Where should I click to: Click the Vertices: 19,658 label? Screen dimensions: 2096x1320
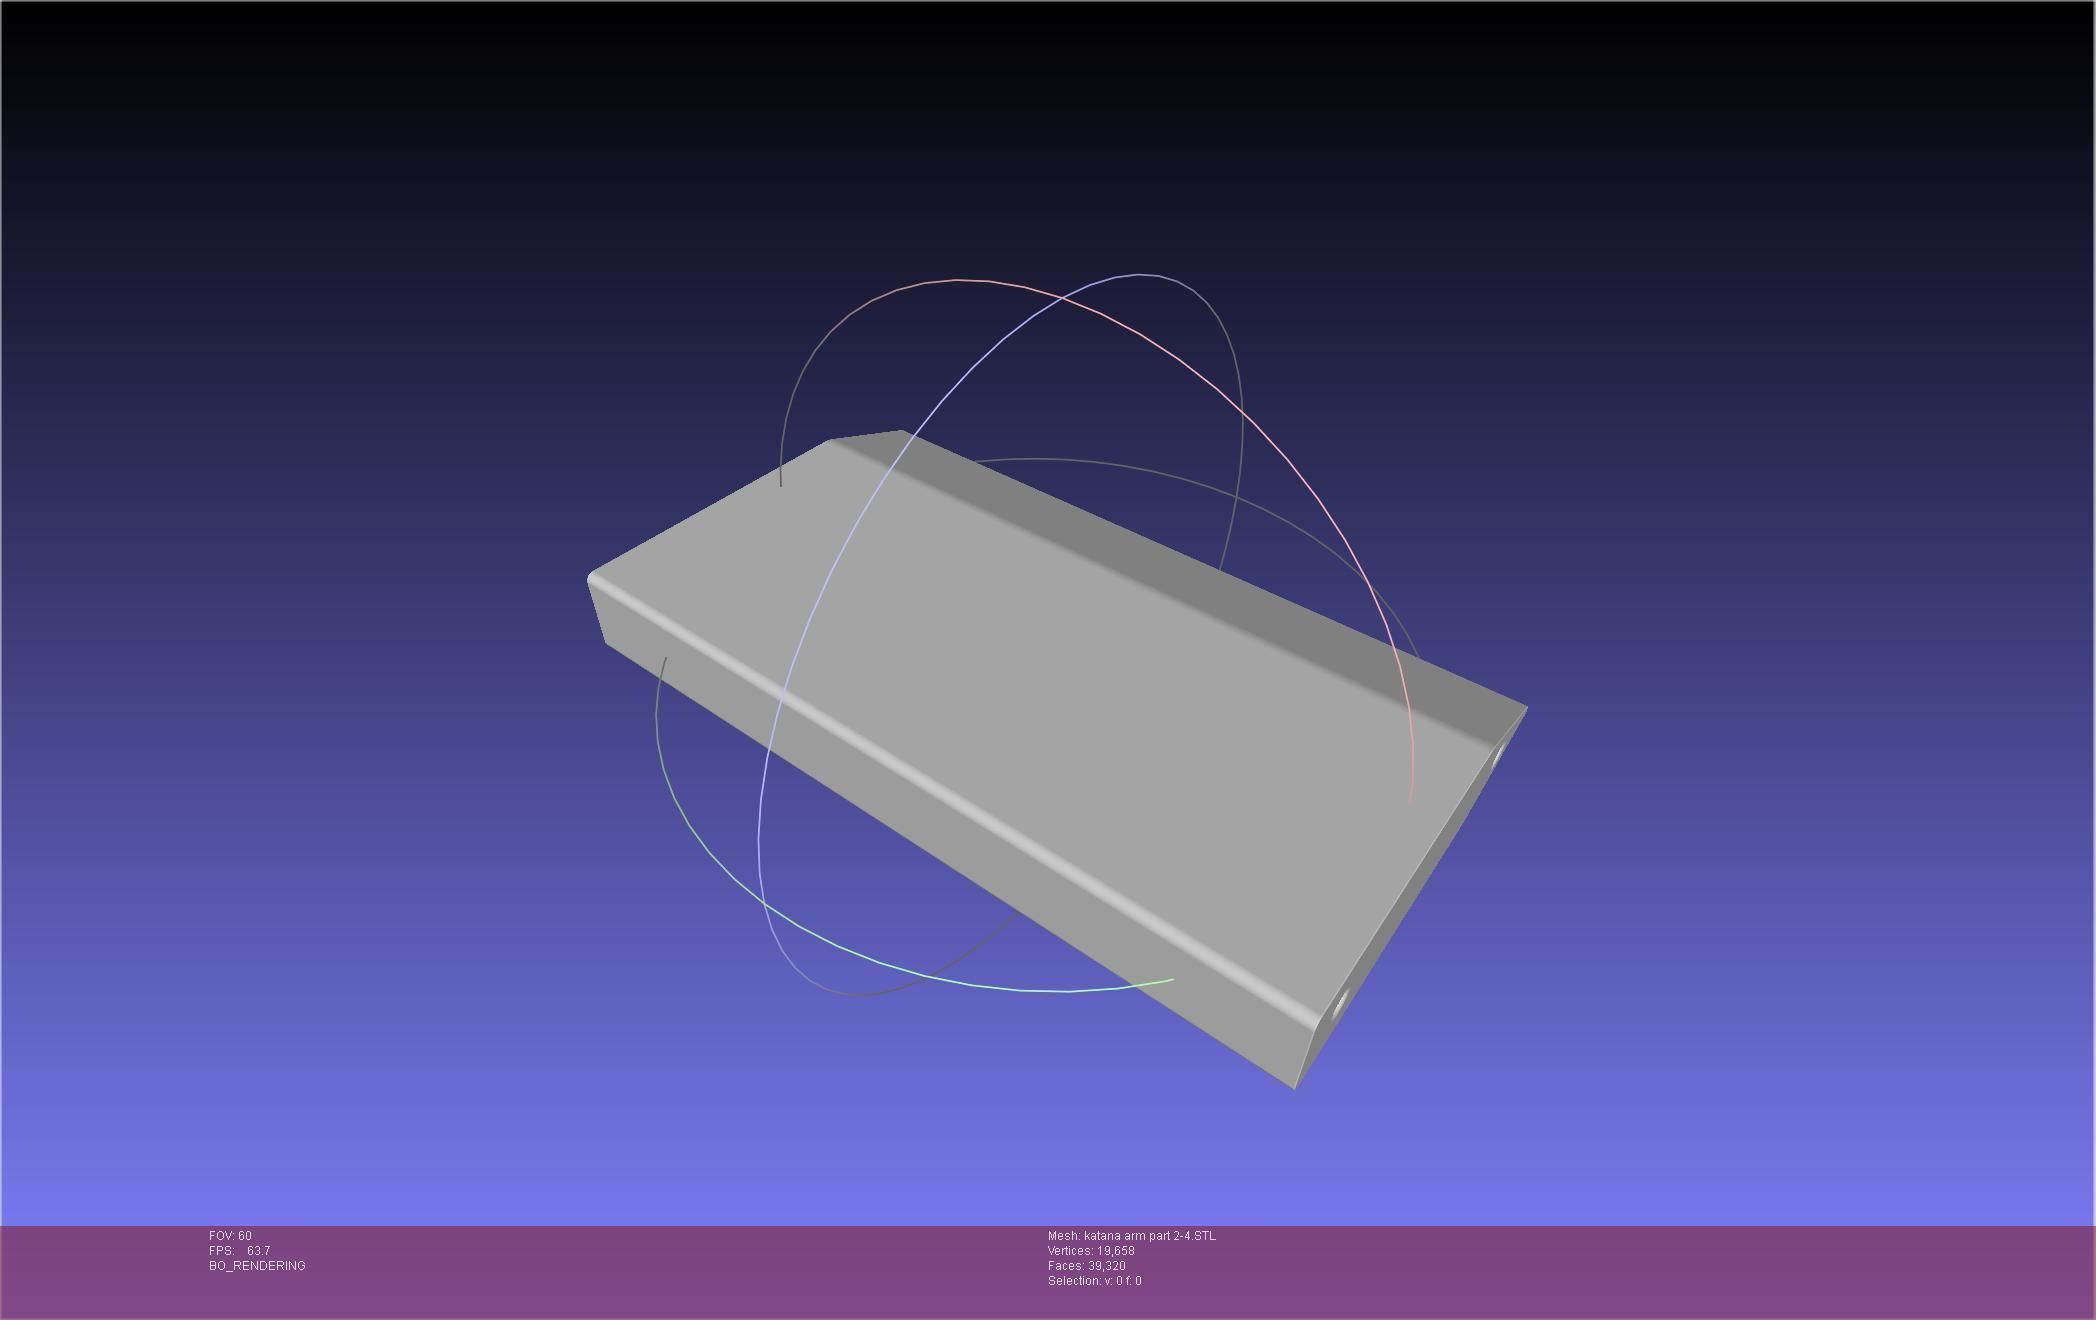pos(1090,1251)
